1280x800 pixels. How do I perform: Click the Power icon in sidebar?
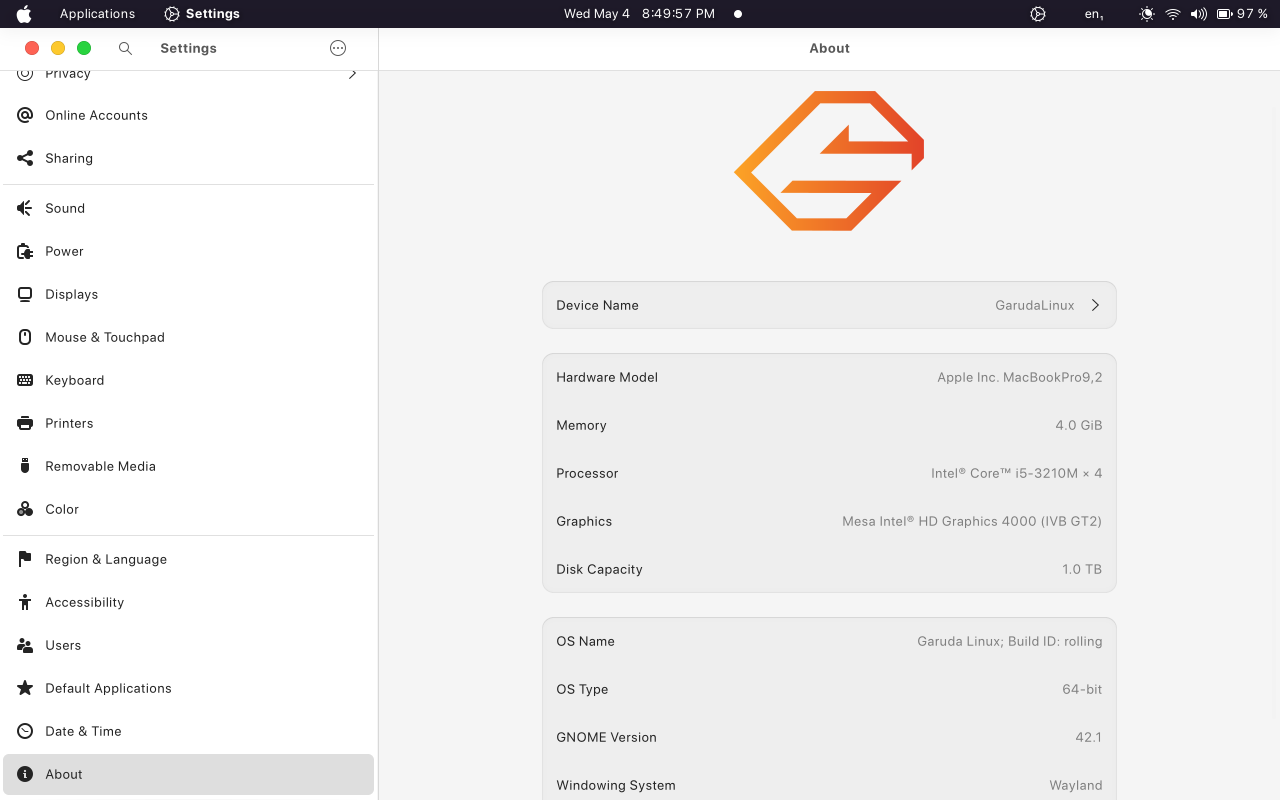25,251
